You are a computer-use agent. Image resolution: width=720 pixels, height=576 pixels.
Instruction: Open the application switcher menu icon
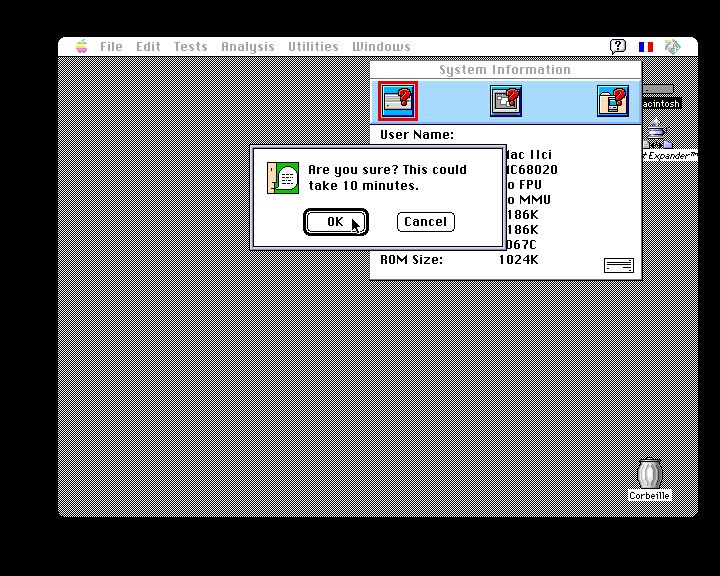point(673,47)
